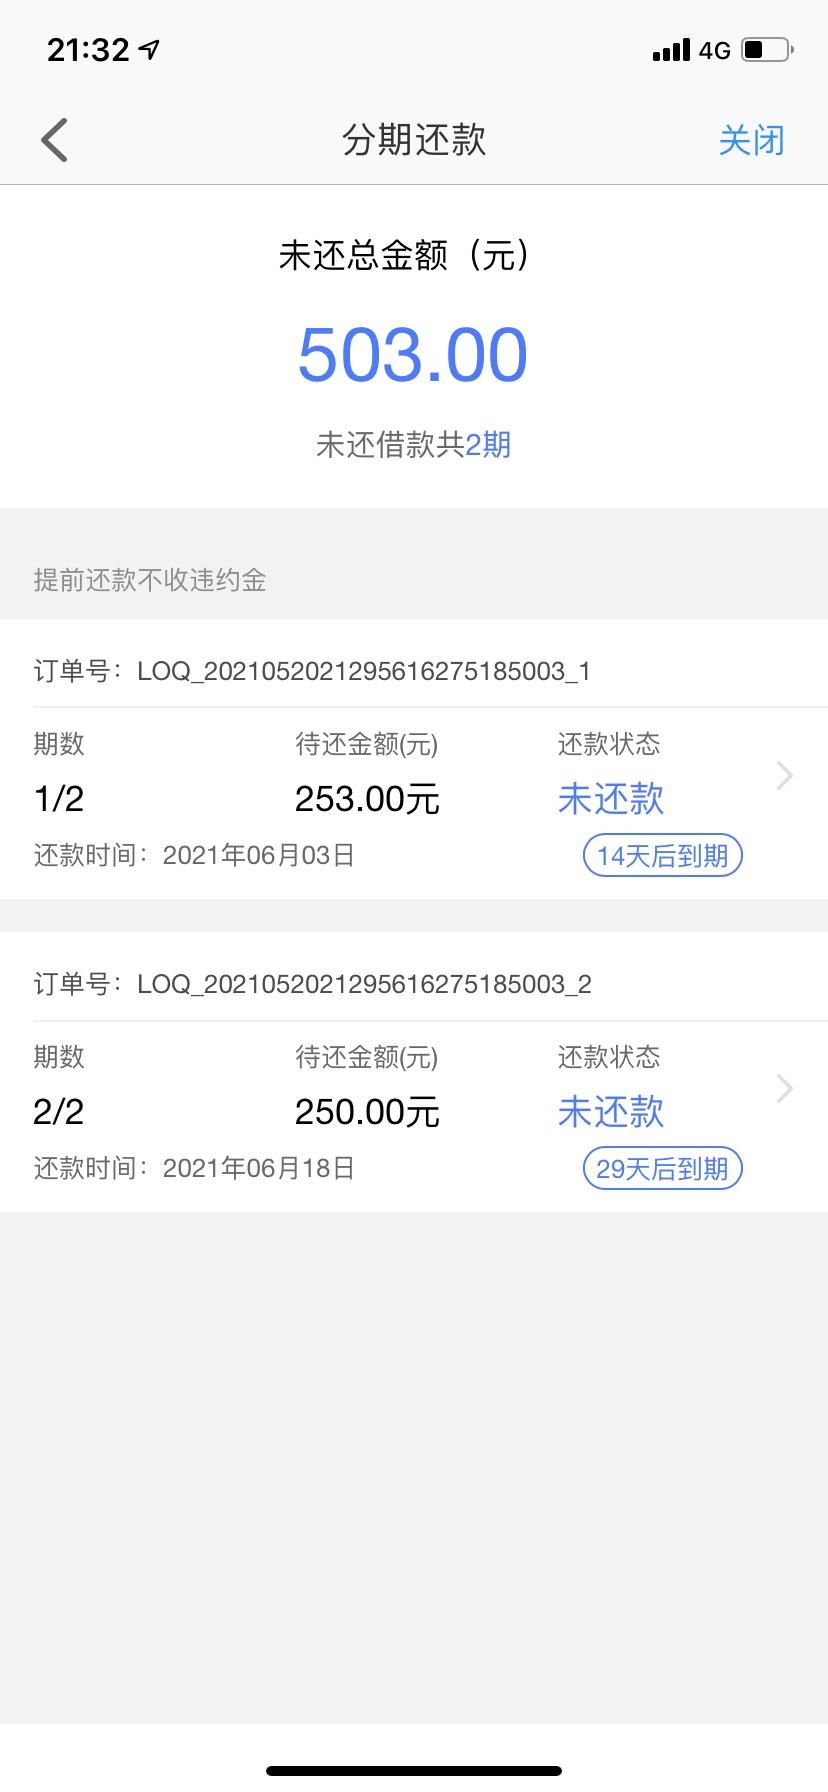
Task: Tap 未还款 status for installment 2/2
Action: point(611,1112)
